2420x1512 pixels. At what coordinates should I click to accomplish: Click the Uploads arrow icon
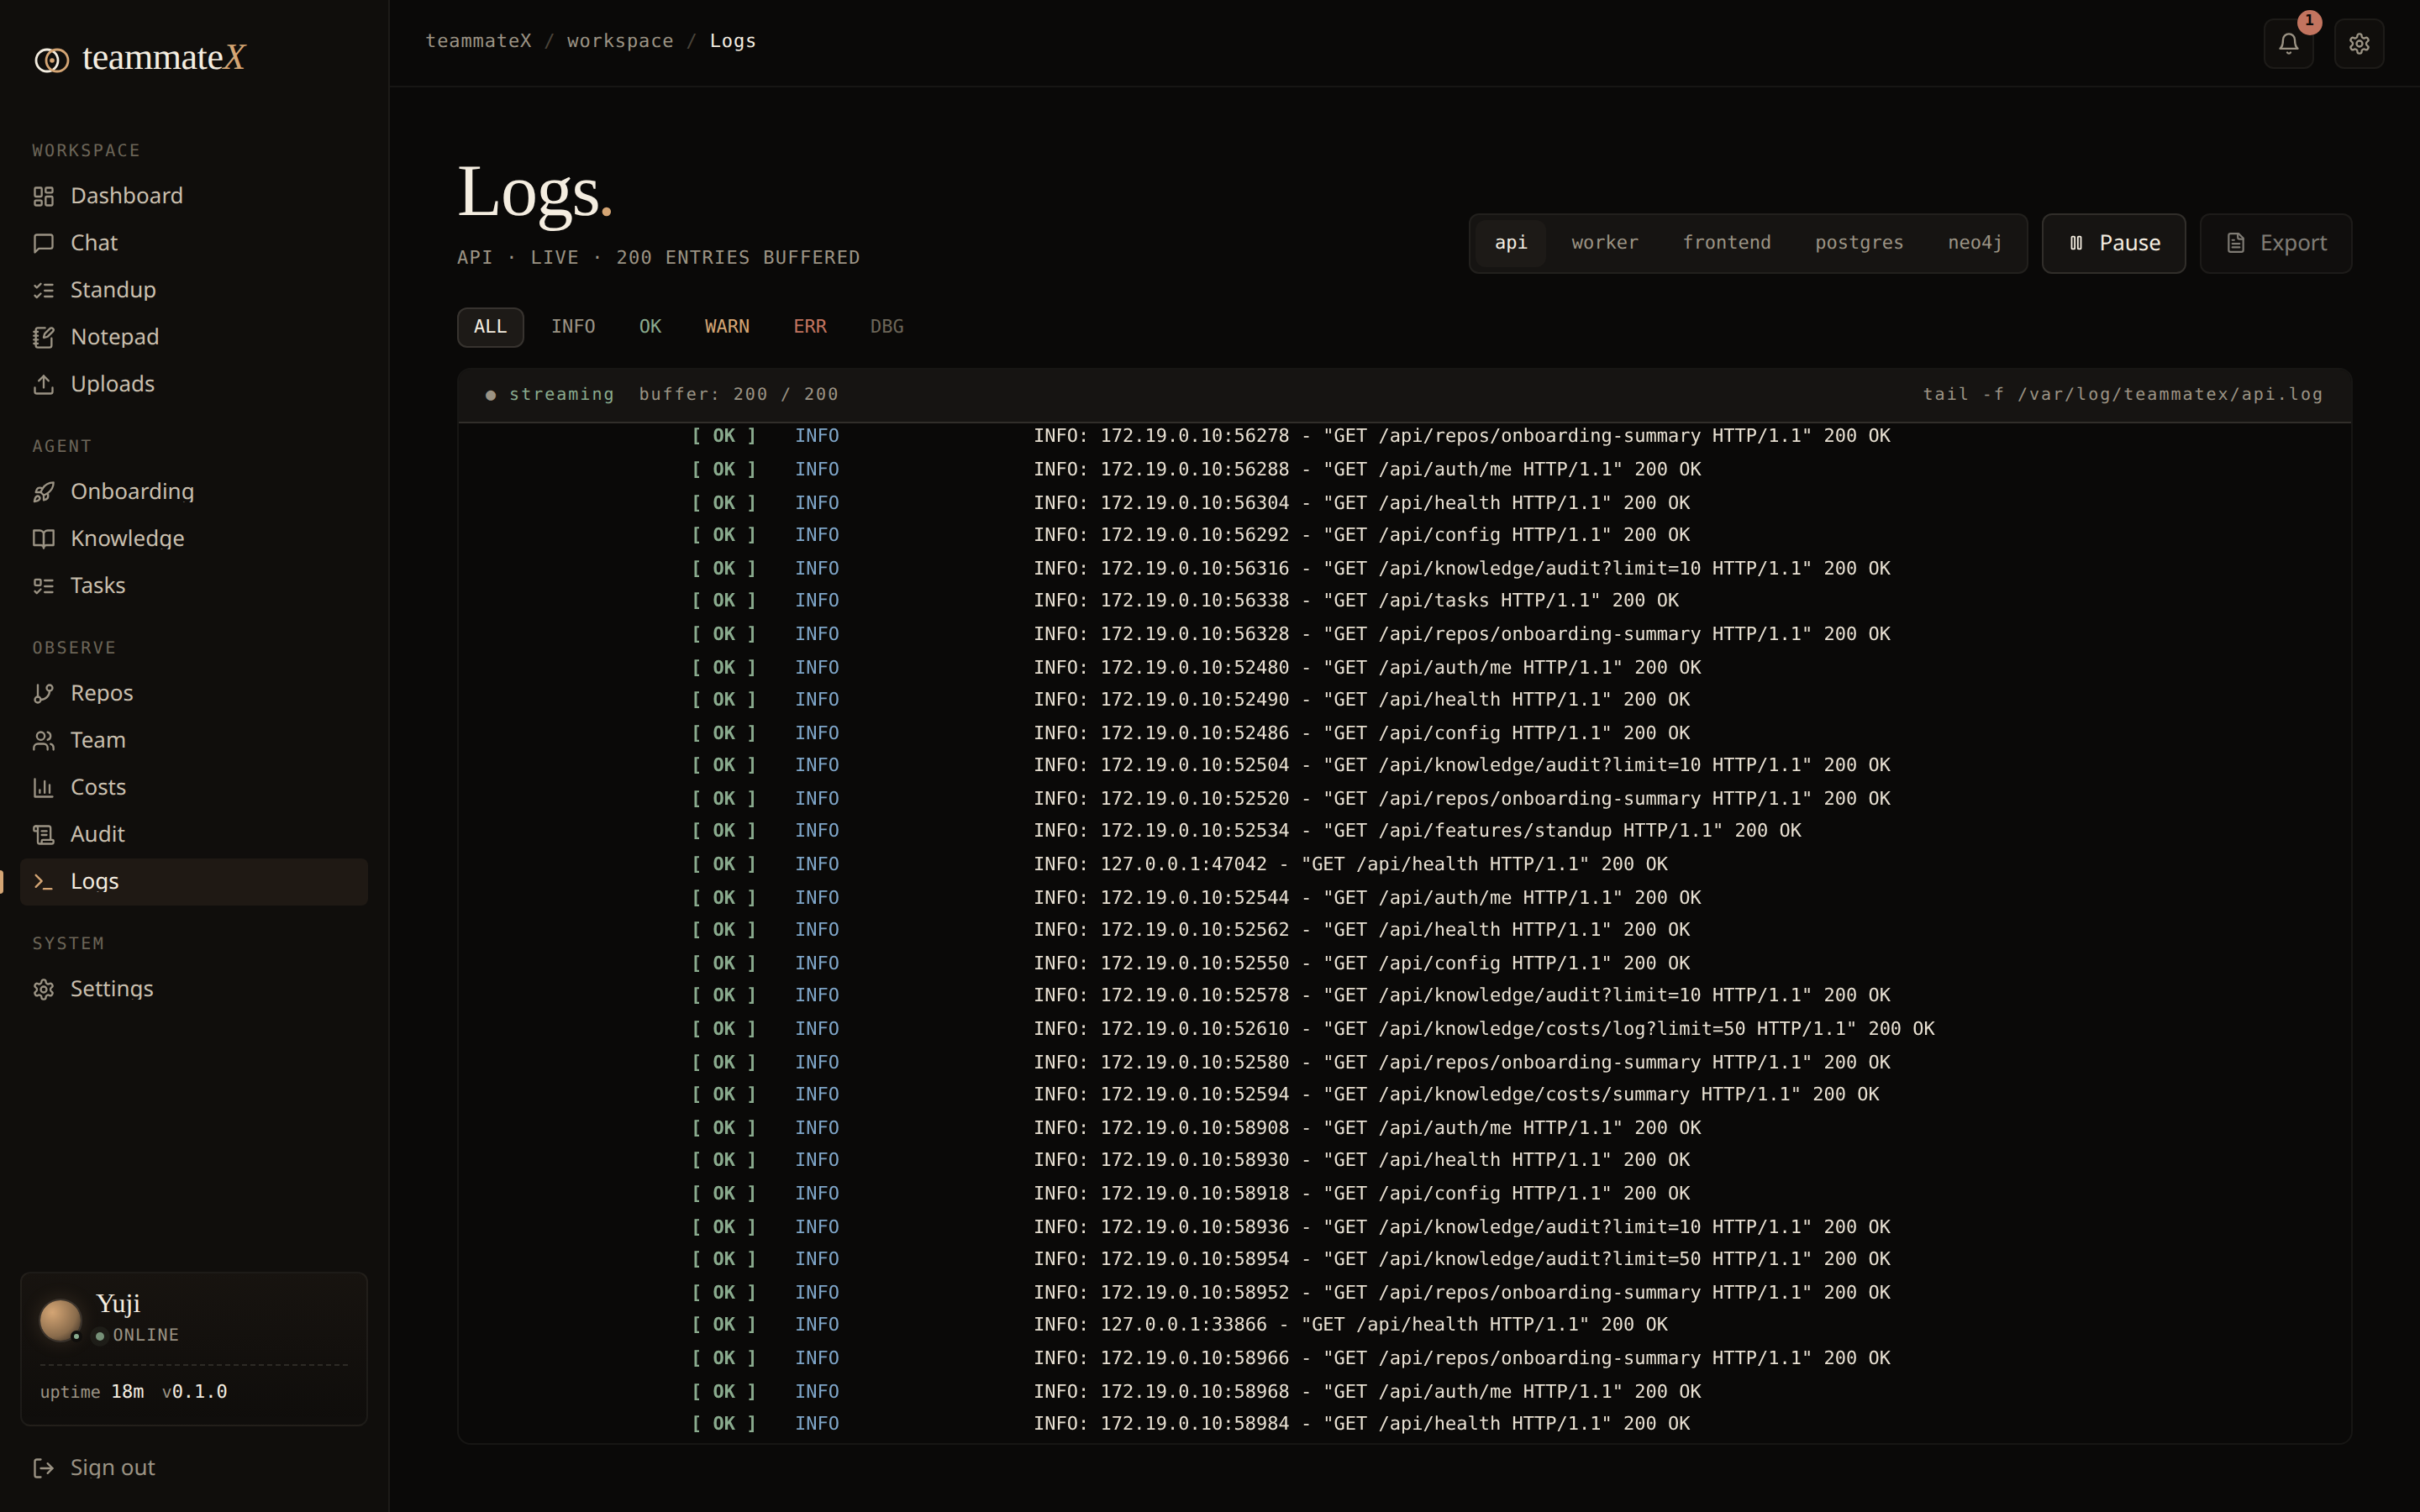(43, 384)
